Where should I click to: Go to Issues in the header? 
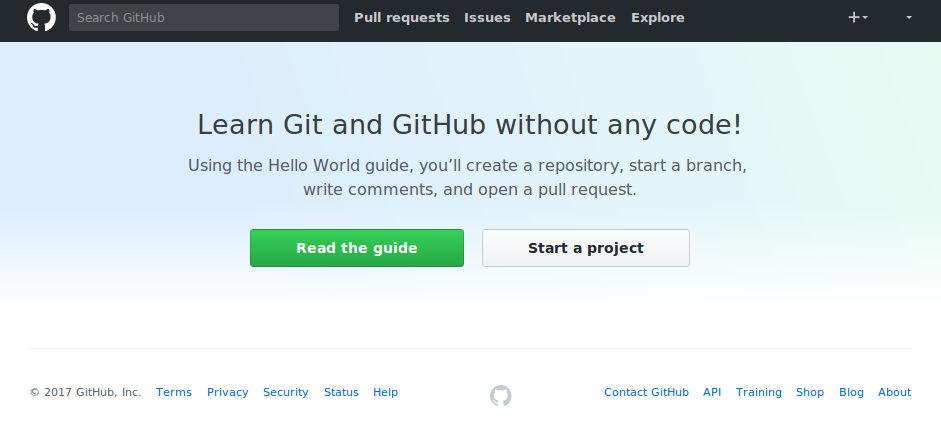pyautogui.click(x=487, y=17)
